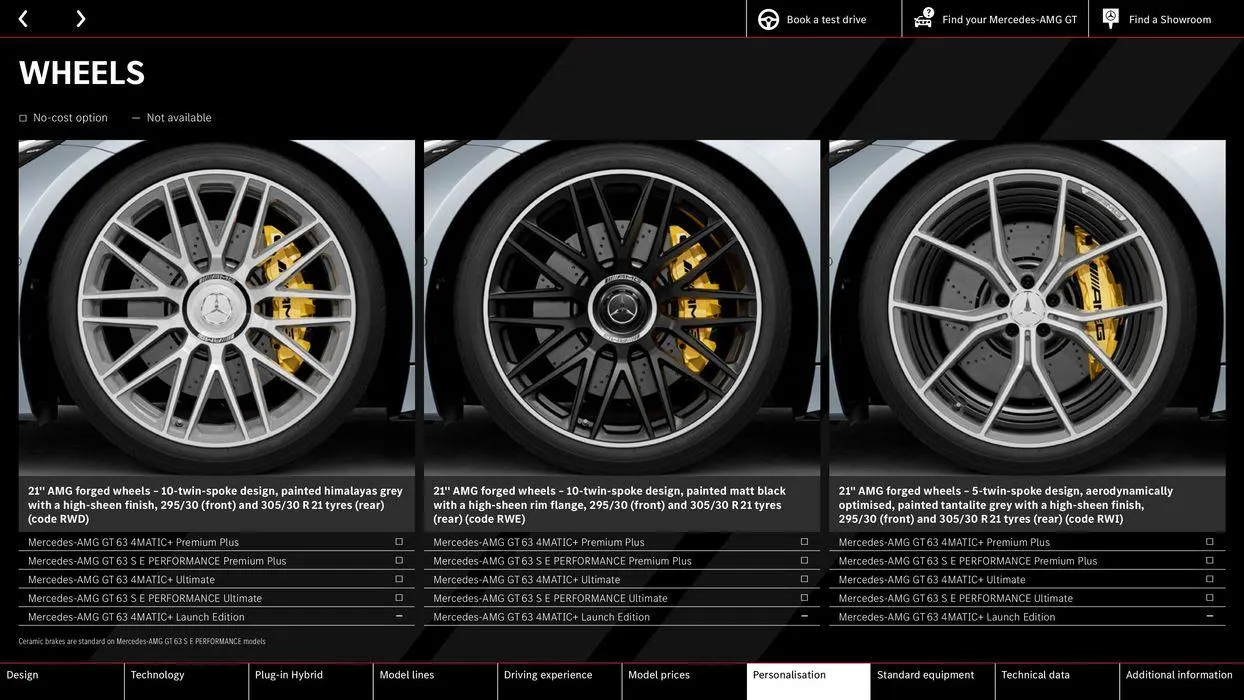Click the matt black 10-twin-spoke wheel image
Screen dimensions: 1244x700
(622, 307)
